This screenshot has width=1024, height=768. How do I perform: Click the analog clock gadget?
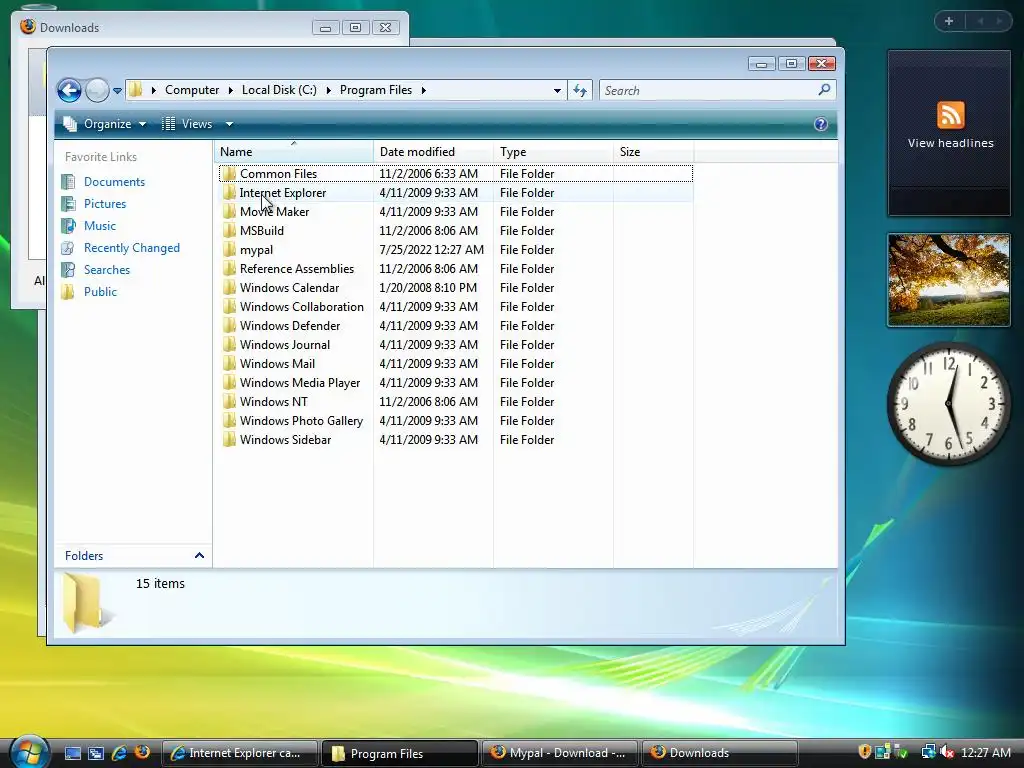pyautogui.click(x=948, y=404)
